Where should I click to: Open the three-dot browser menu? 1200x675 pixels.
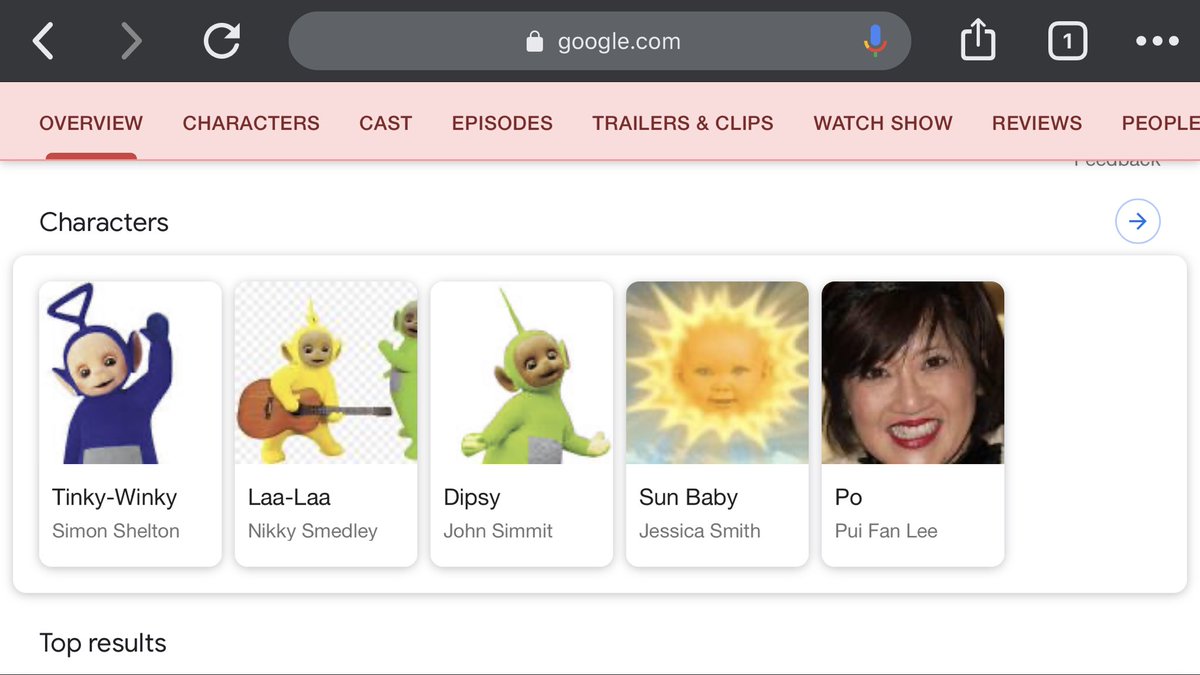pyautogui.click(x=1157, y=41)
